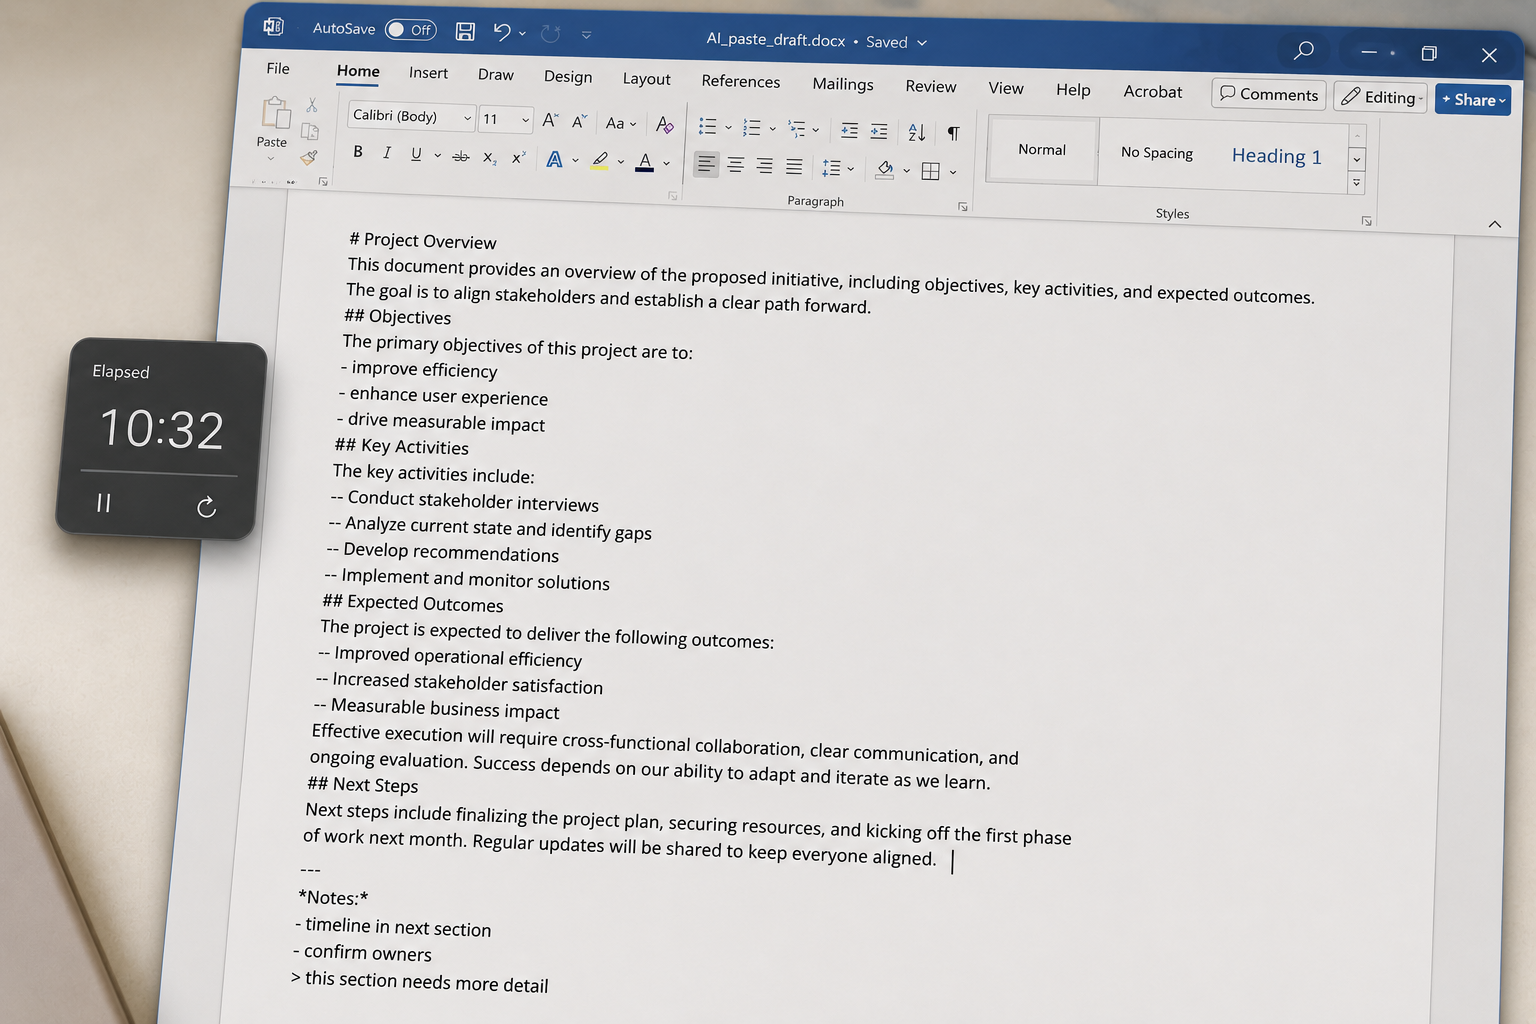Switch to the Layout tab

click(x=646, y=79)
